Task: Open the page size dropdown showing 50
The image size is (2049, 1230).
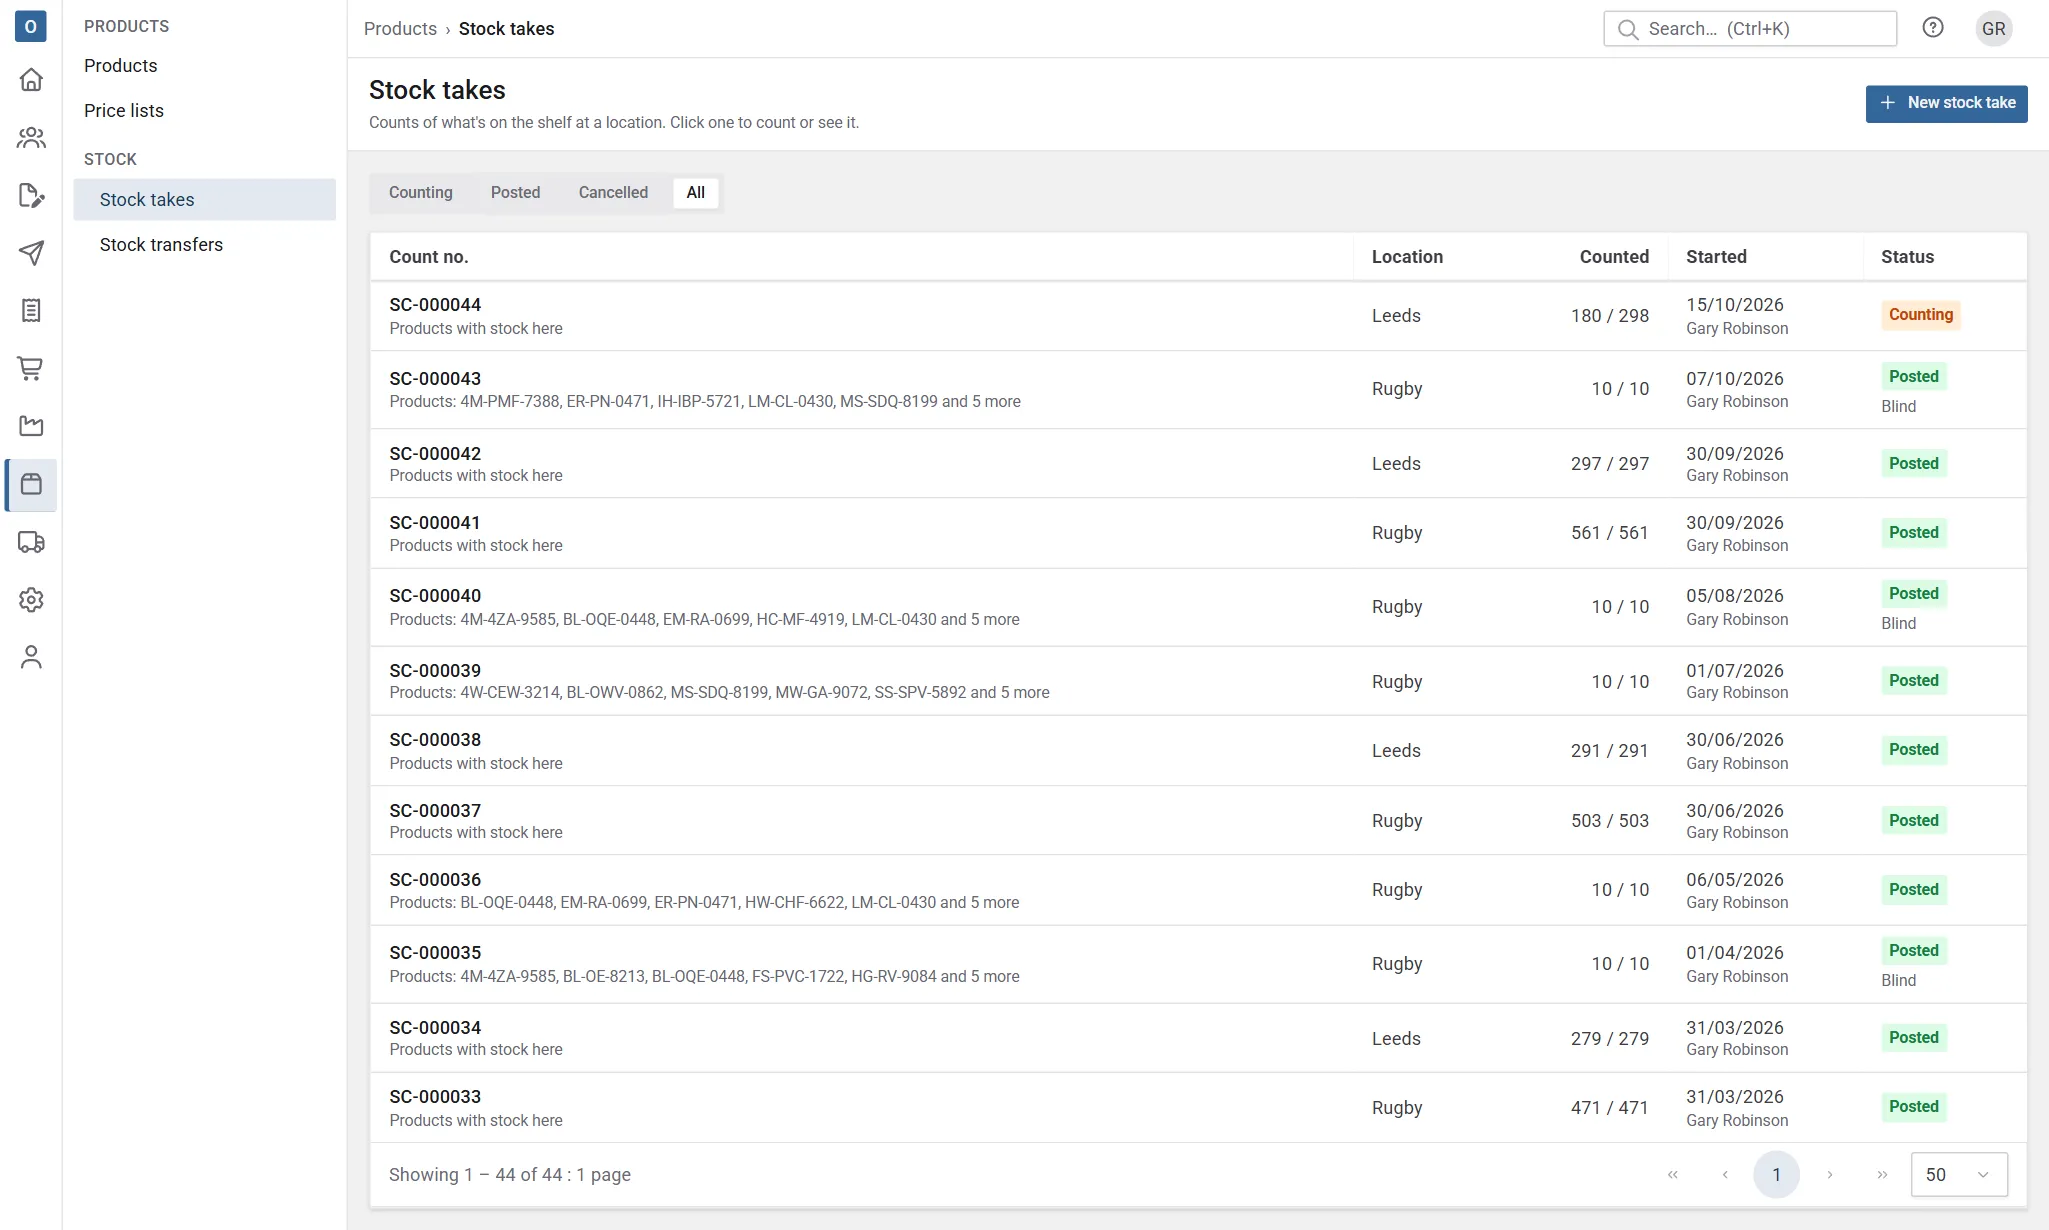Action: coord(1958,1174)
